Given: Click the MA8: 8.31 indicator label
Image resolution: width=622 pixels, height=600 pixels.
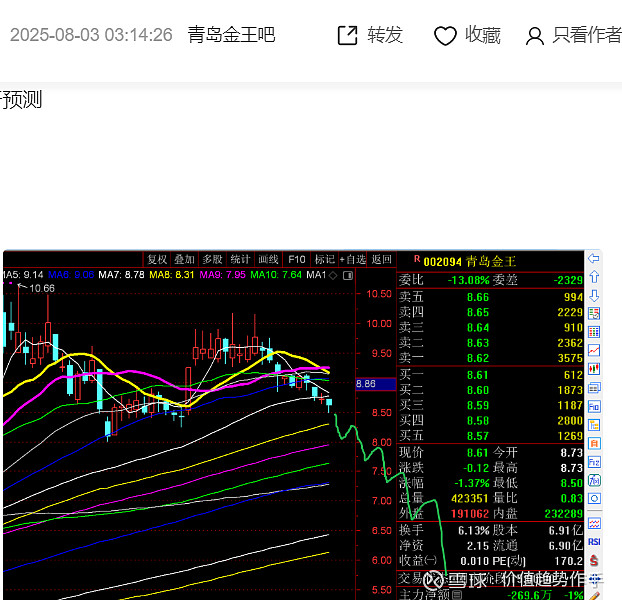Looking at the screenshot, I should tap(172, 275).
